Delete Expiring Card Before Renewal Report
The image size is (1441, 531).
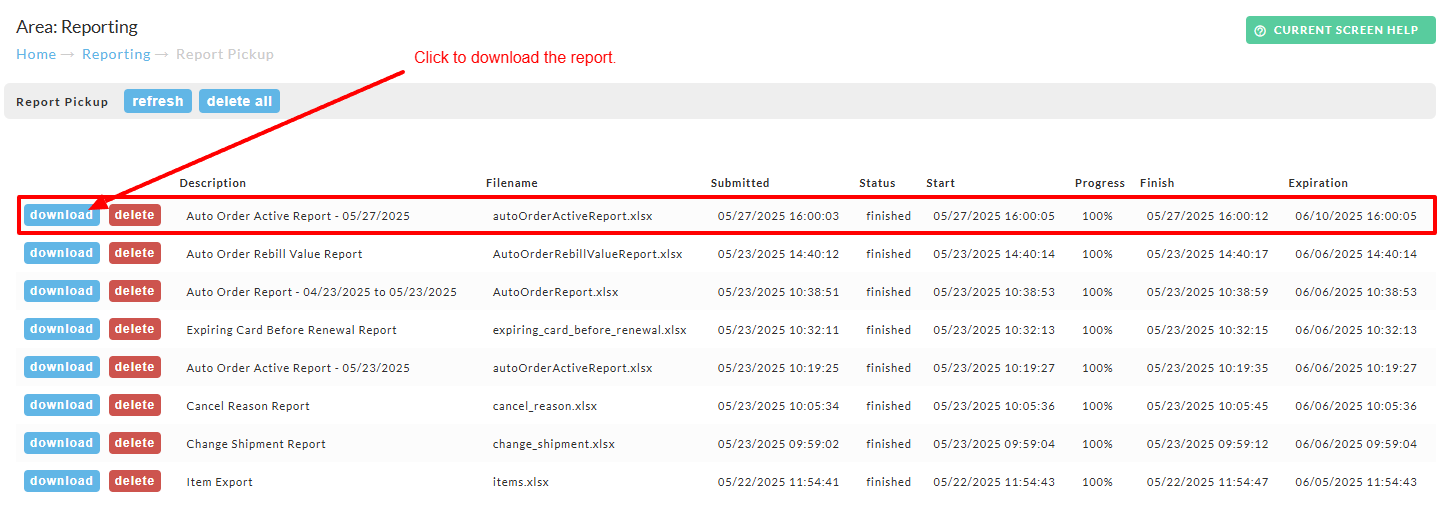pyautogui.click(x=135, y=329)
